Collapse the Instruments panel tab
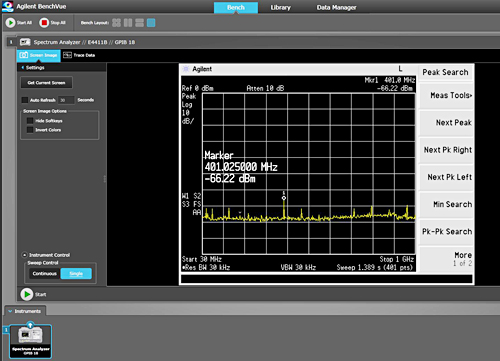 (25, 311)
